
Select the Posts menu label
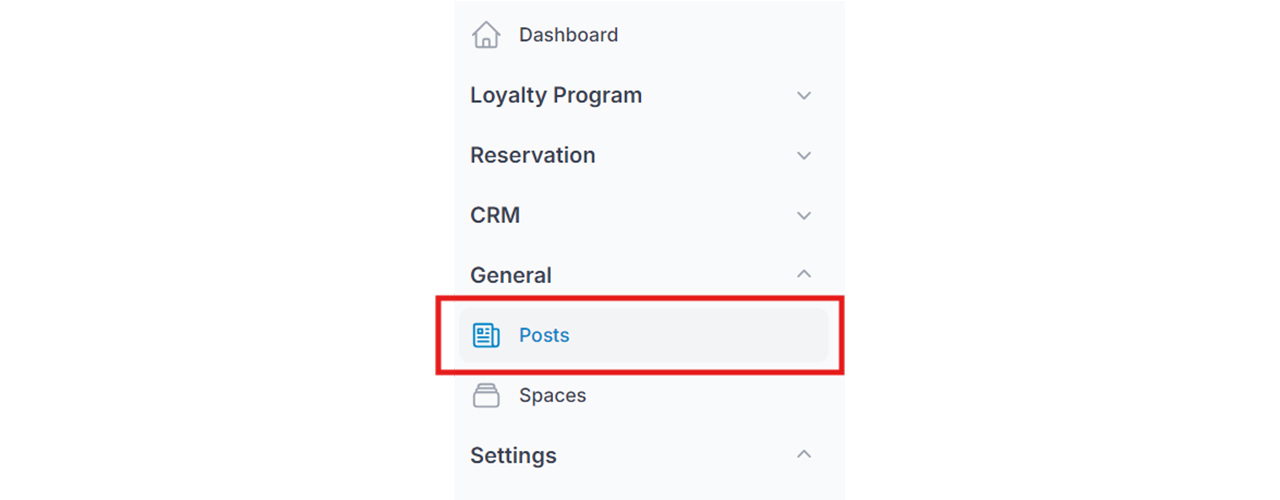[544, 335]
